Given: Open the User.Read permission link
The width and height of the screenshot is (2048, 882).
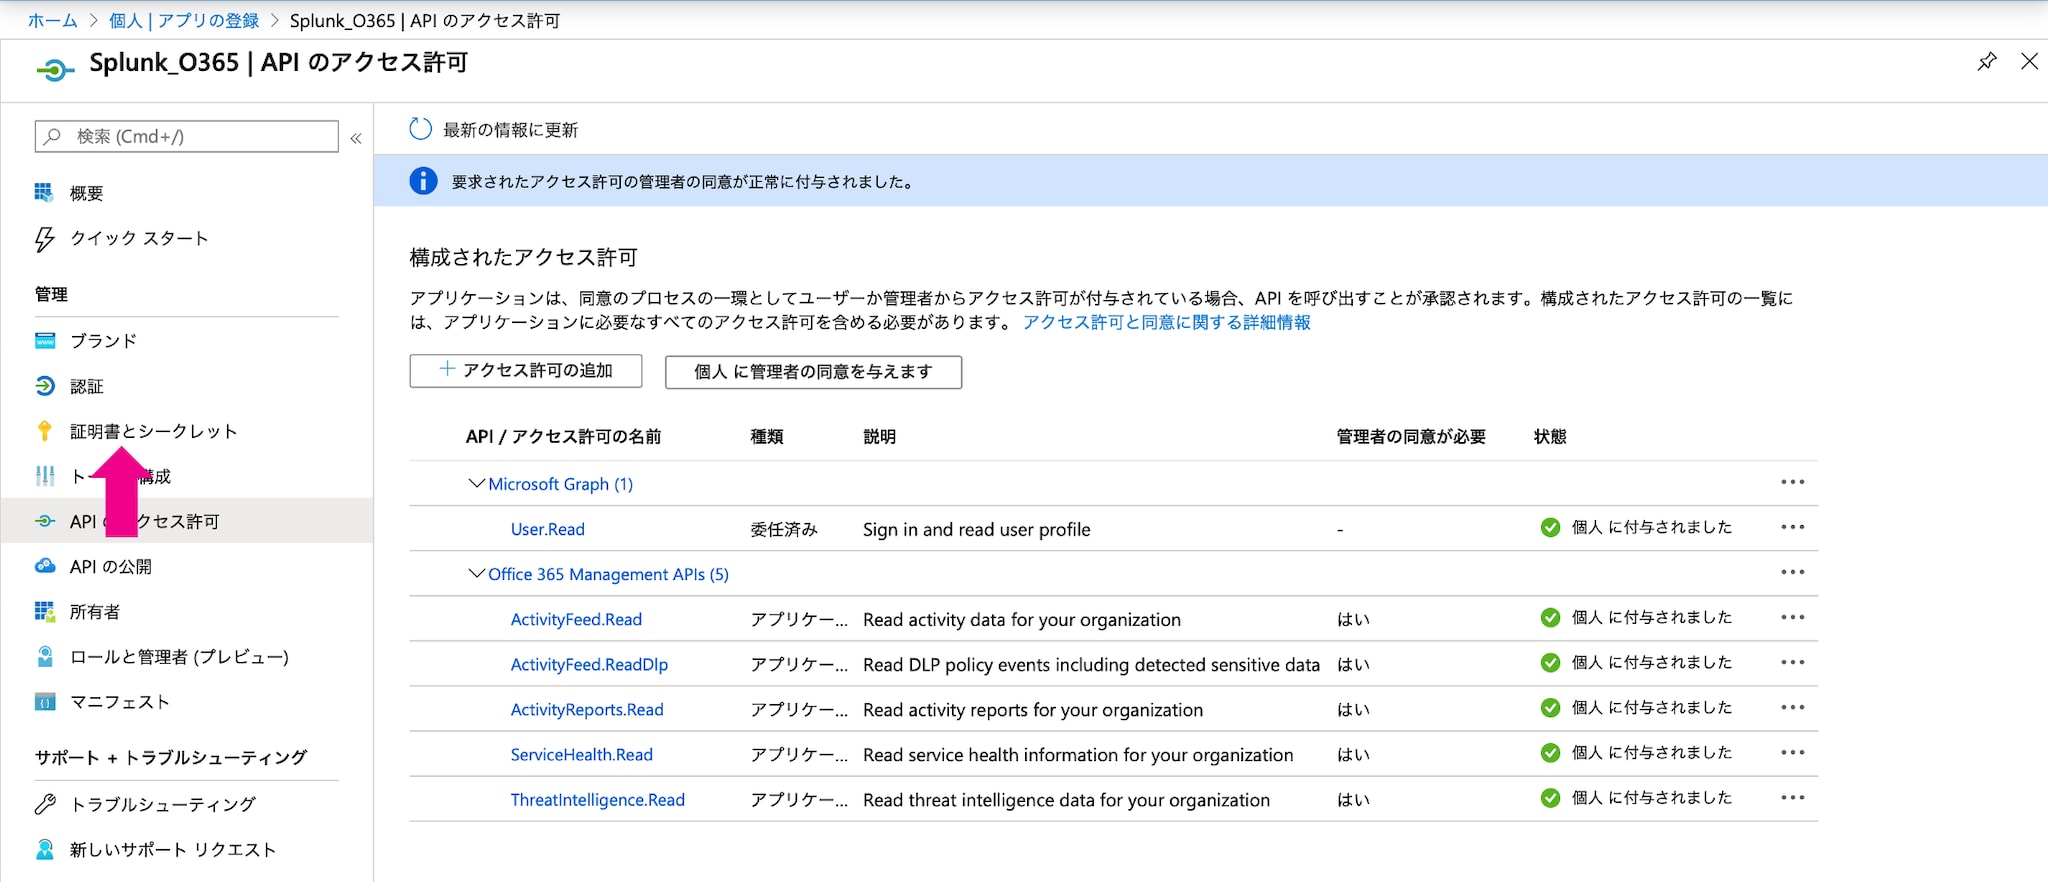Looking at the screenshot, I should pyautogui.click(x=547, y=529).
